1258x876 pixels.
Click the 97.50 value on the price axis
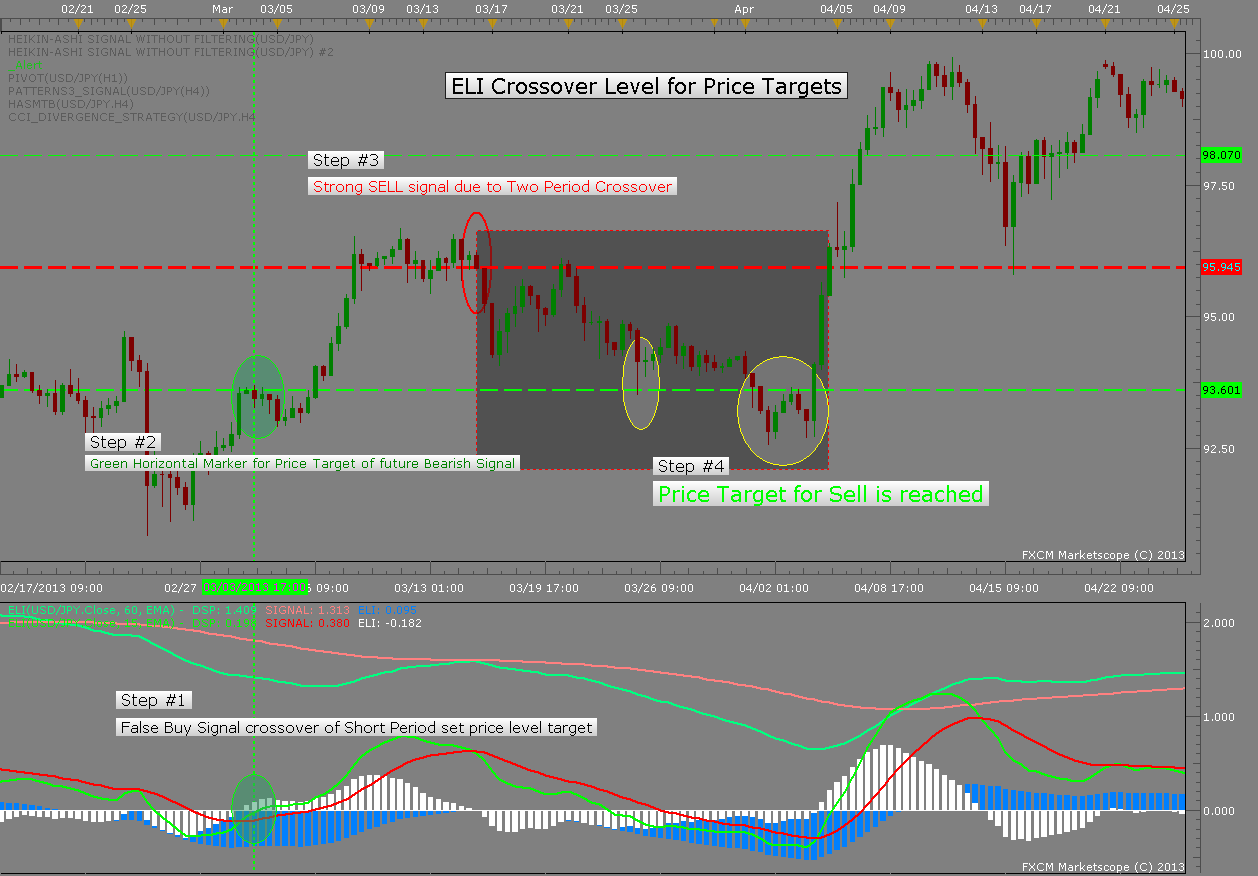coord(1220,186)
